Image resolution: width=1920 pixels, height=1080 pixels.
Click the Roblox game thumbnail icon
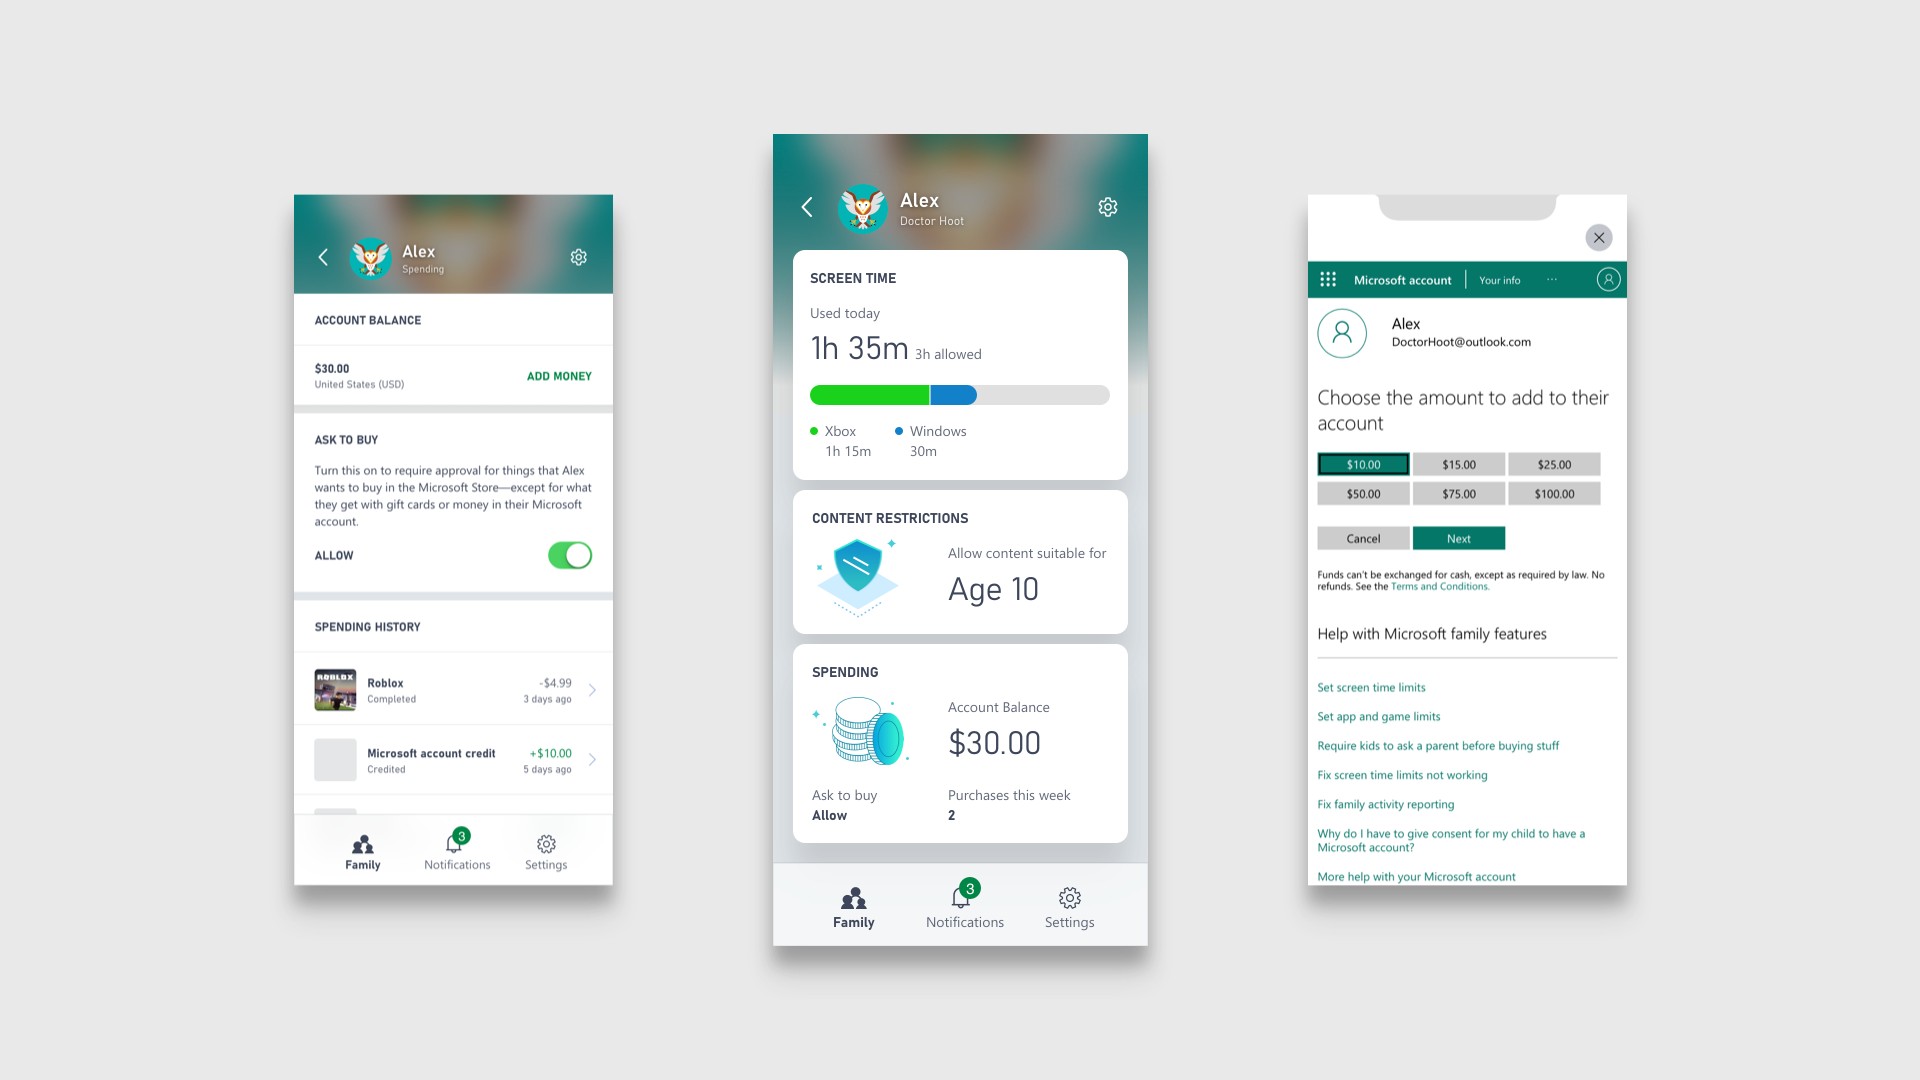pos(334,690)
